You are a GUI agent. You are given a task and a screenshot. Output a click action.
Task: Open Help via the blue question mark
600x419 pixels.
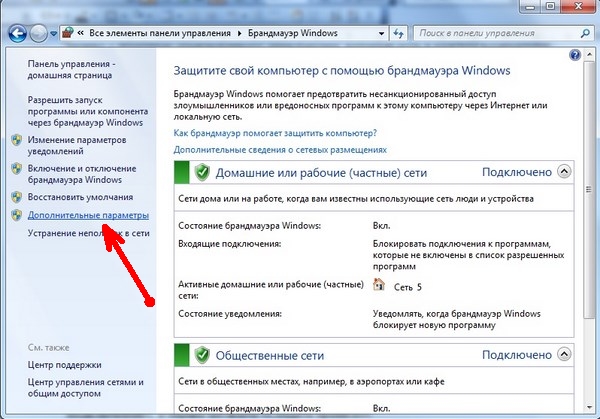(x=575, y=55)
